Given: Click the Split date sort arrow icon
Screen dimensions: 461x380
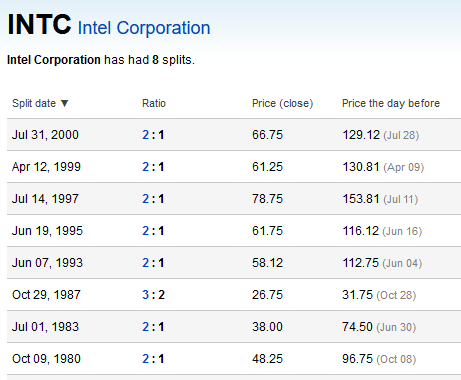Looking at the screenshot, I should tap(65, 103).
